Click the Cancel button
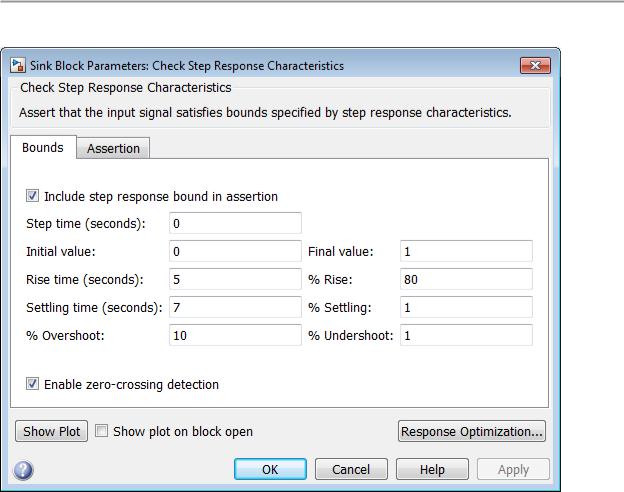This screenshot has width=624, height=492. coord(351,469)
